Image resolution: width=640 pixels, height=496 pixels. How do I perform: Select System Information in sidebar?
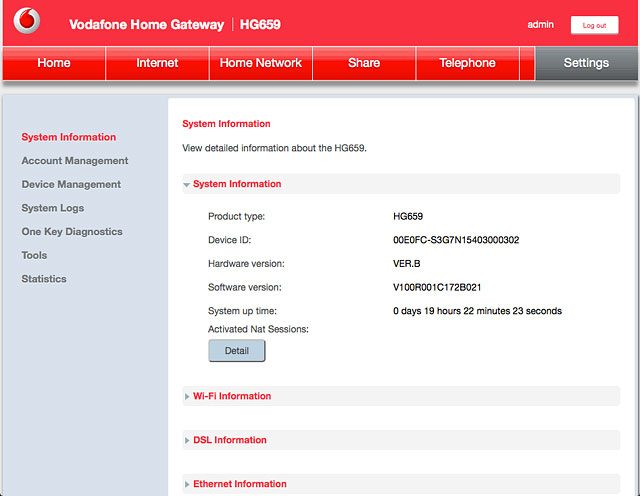69,137
